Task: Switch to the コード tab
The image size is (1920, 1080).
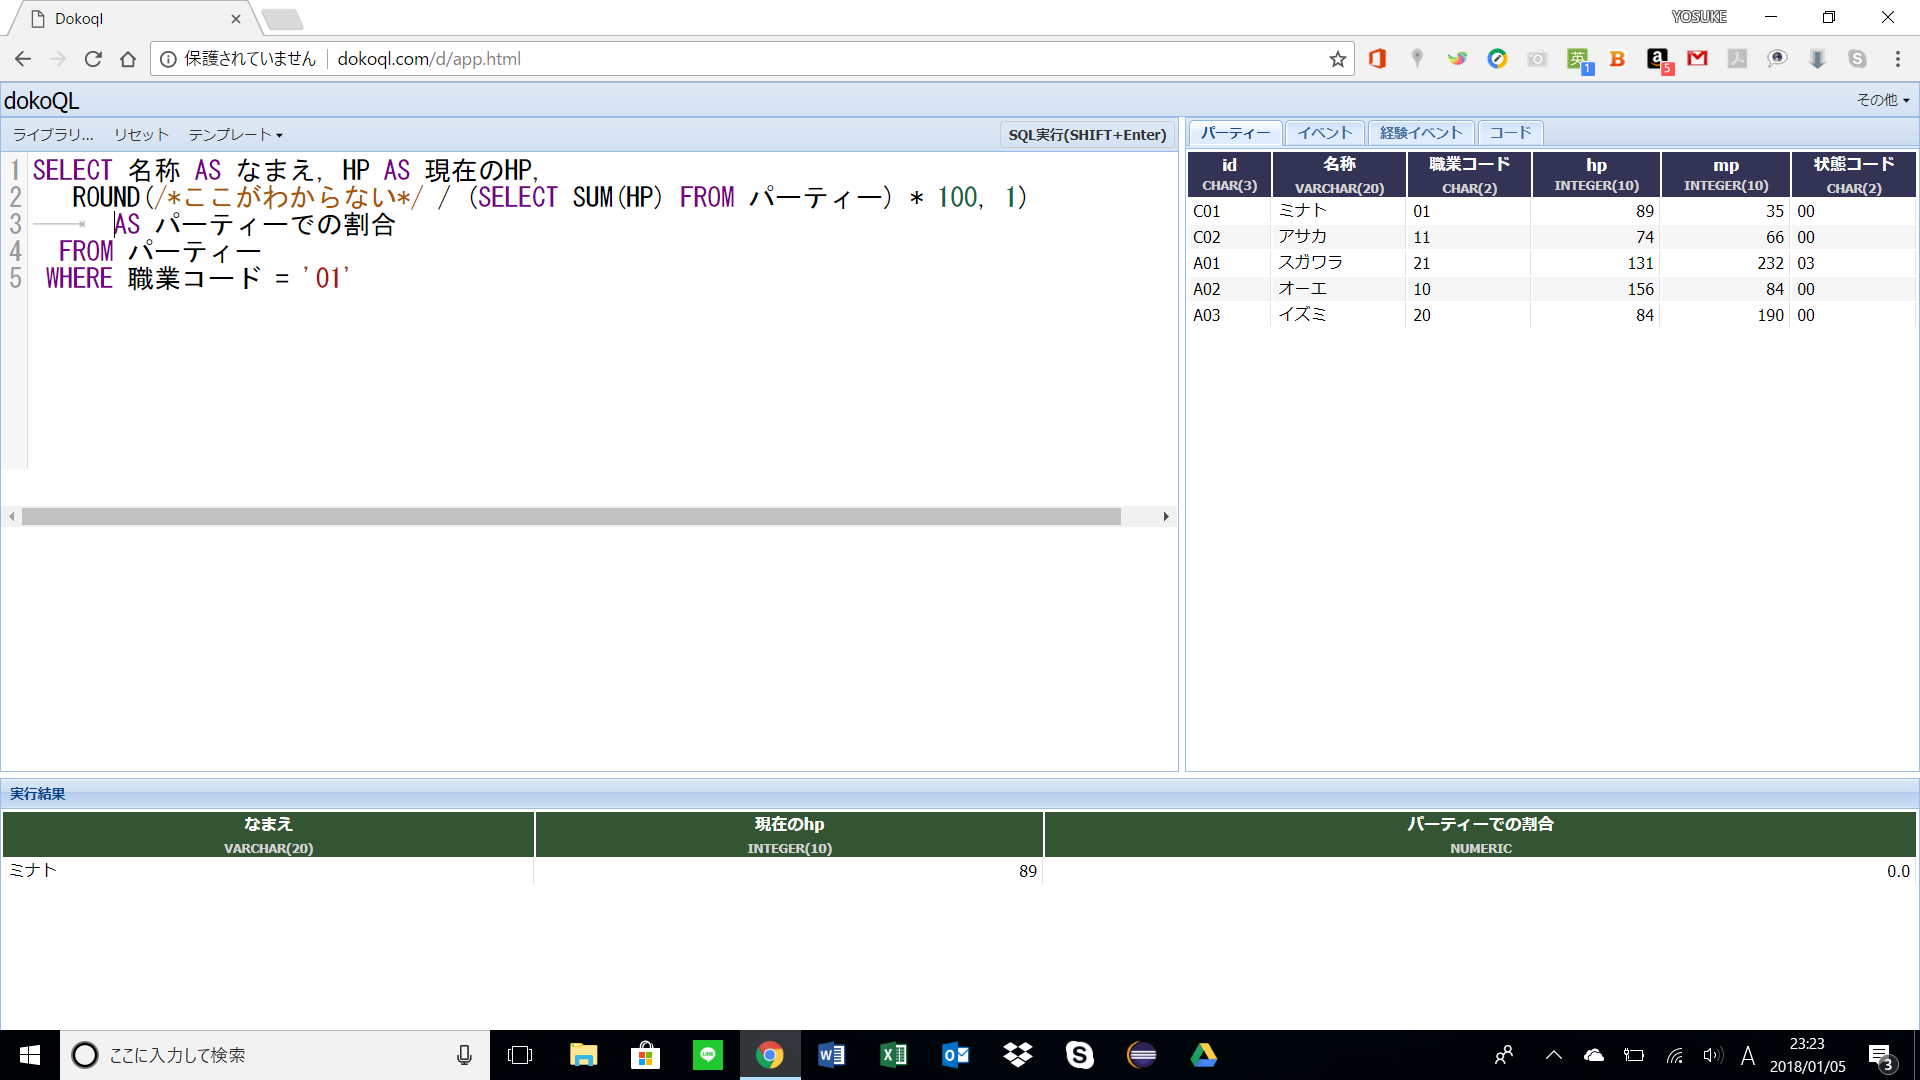Action: [x=1509, y=132]
